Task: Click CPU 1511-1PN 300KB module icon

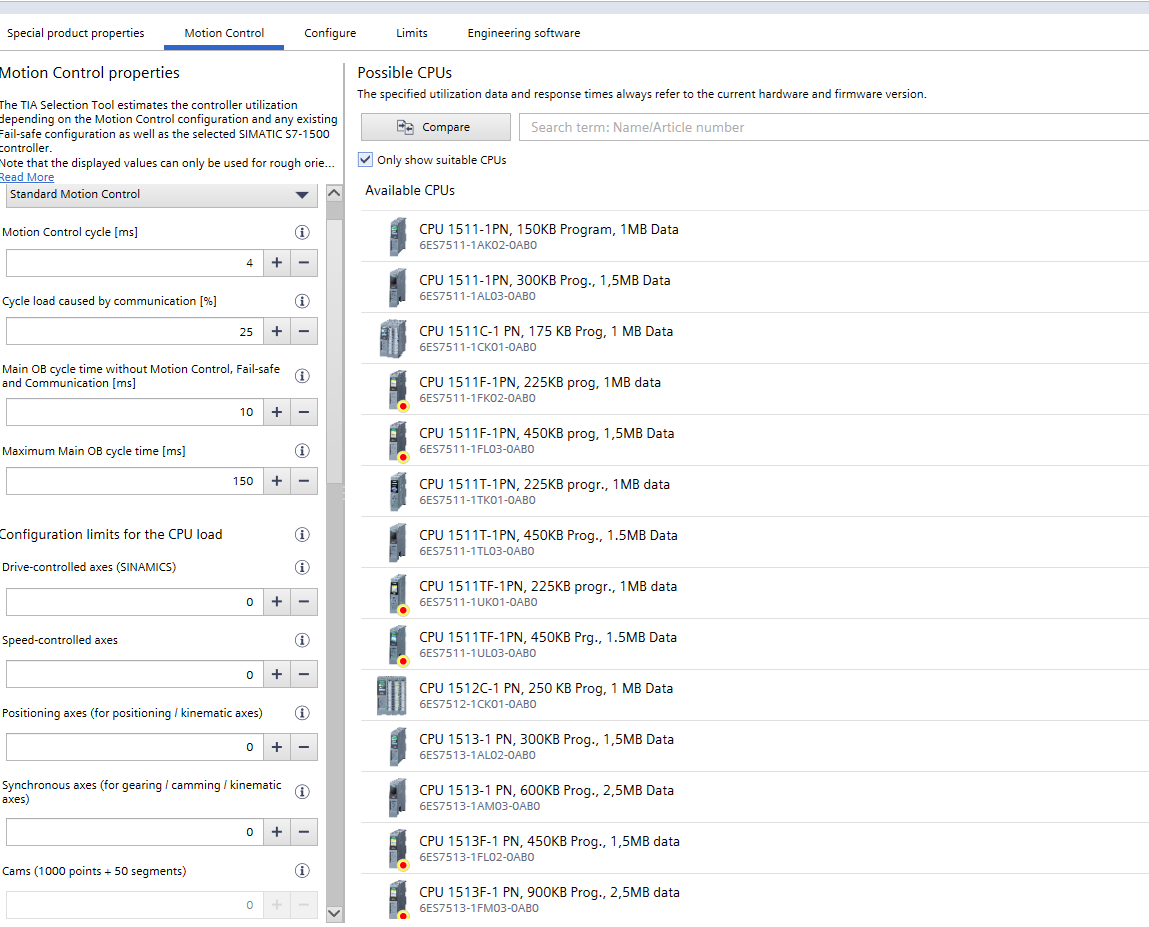Action: (397, 287)
